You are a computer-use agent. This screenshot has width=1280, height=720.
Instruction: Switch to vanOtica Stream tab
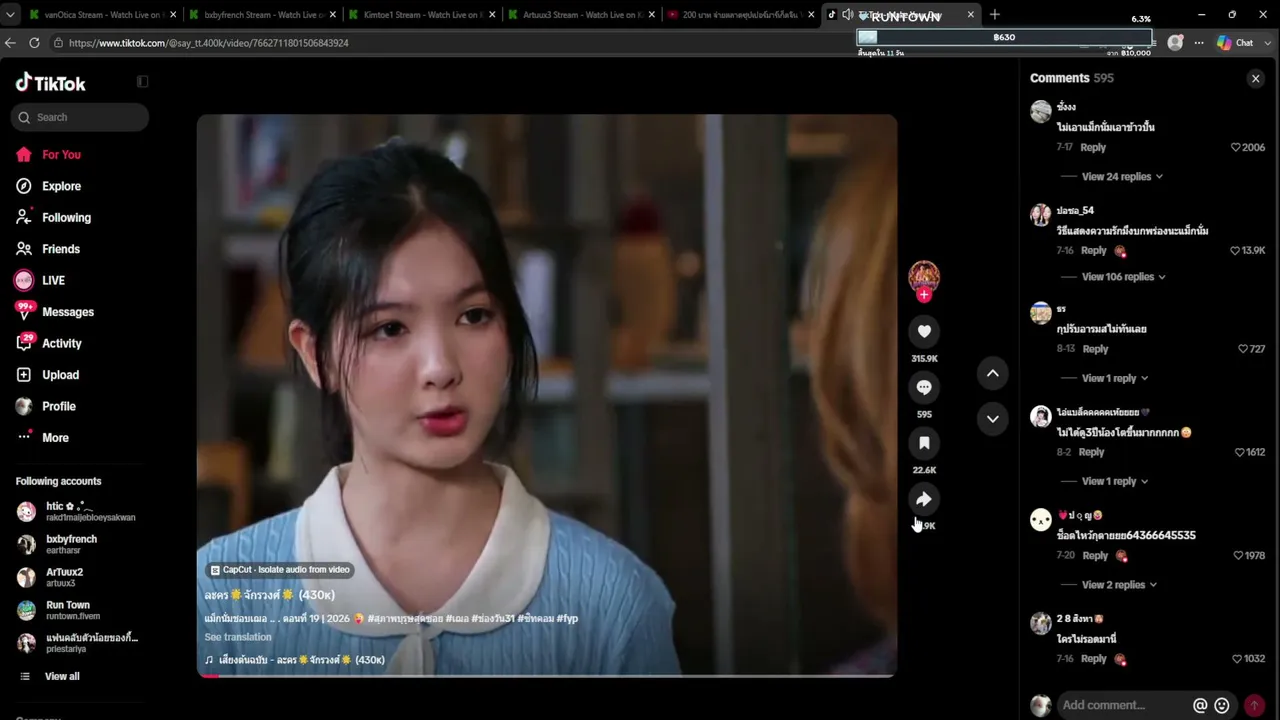(102, 15)
